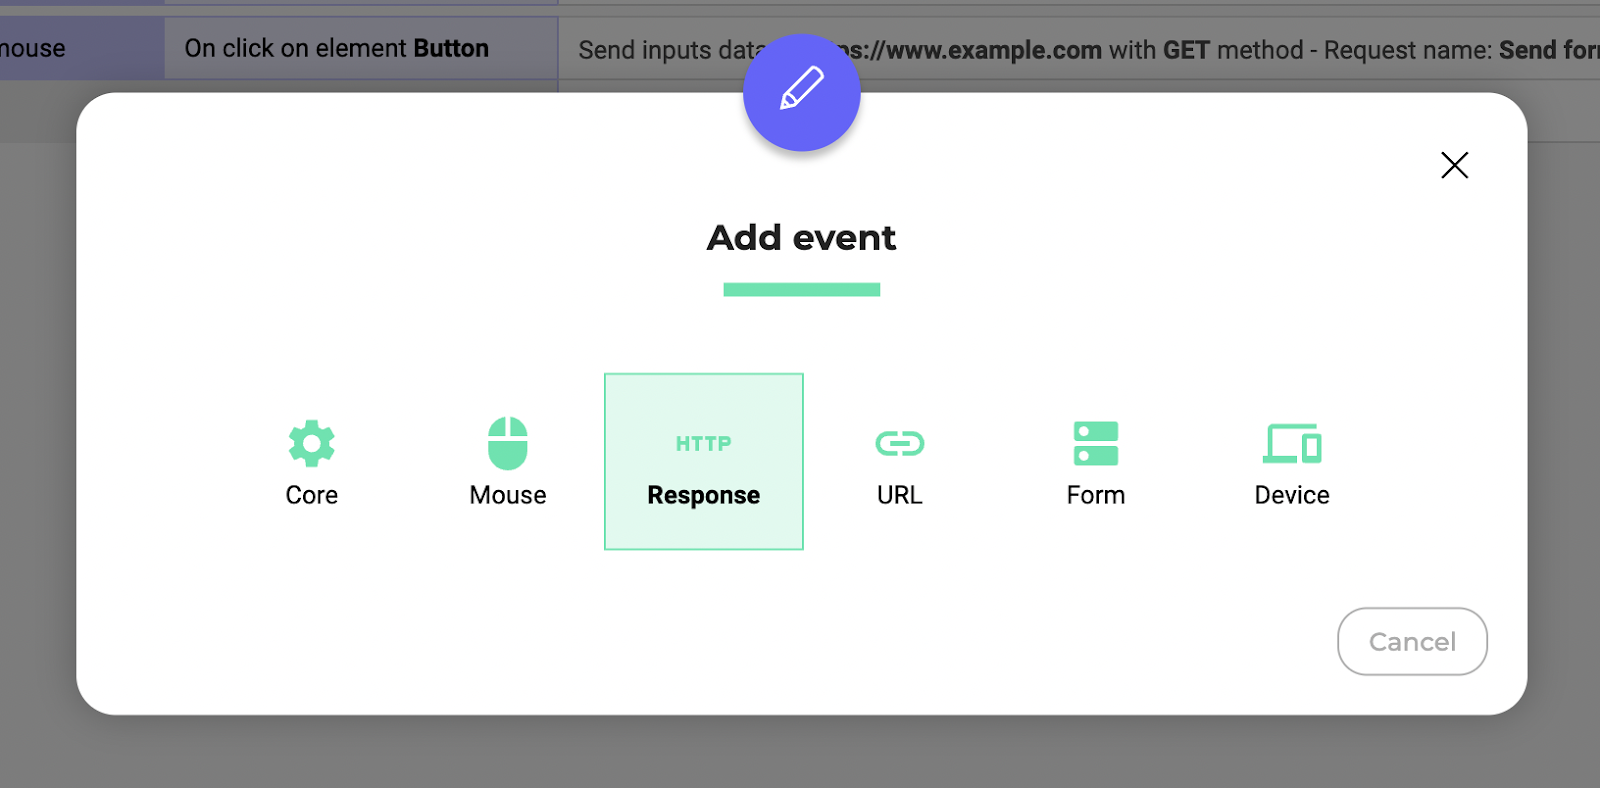Click the blue pencil edit badge
The image size is (1600, 788).
(801, 92)
